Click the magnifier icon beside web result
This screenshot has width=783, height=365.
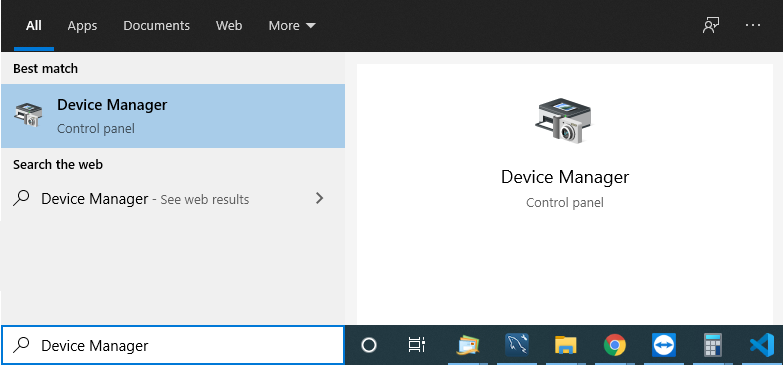tap(21, 198)
